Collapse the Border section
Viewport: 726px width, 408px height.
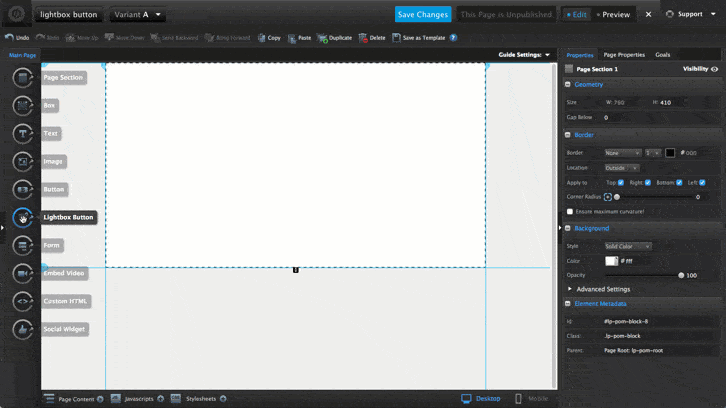568,135
